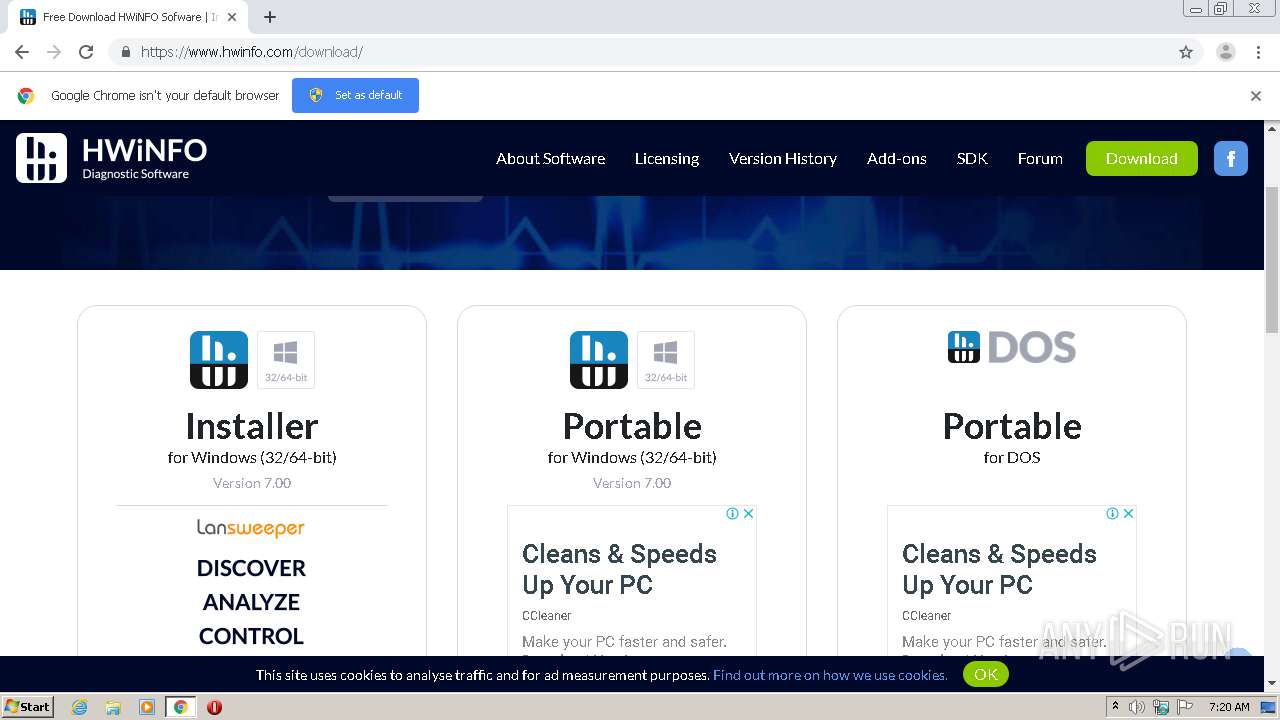Reload the page with refresh icon
This screenshot has width=1280, height=720.
pyautogui.click(x=86, y=52)
